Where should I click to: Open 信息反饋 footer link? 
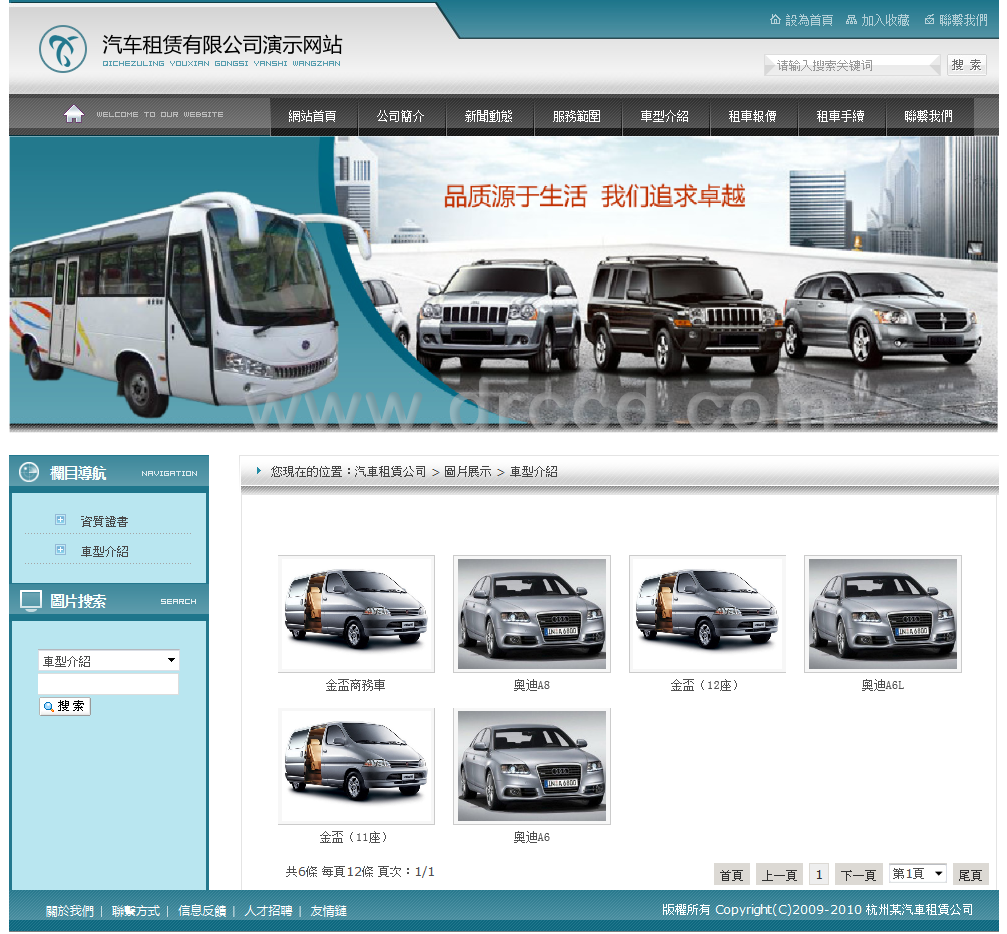click(x=202, y=911)
